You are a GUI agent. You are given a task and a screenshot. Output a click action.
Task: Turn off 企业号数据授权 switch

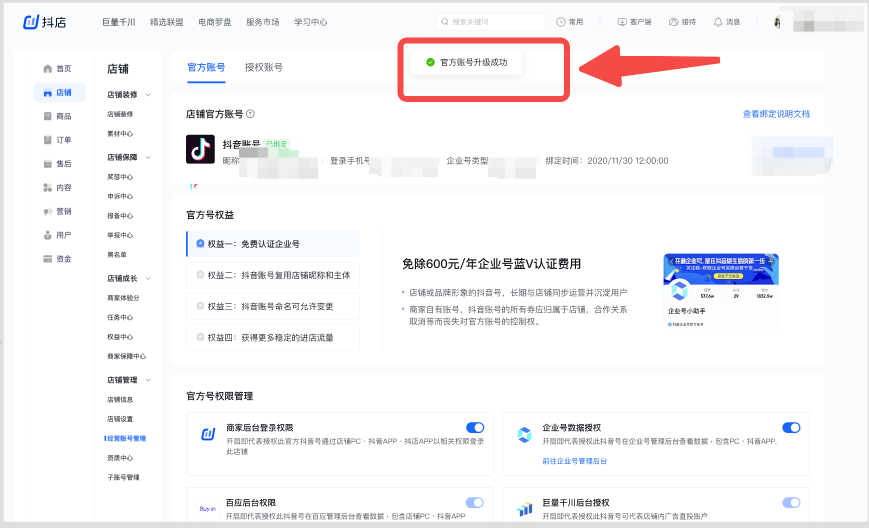click(x=791, y=428)
